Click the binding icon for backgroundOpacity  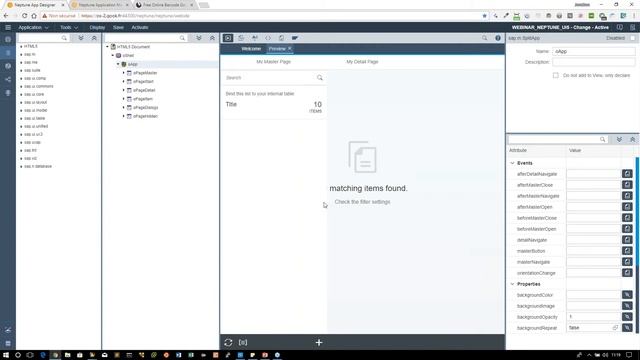[x=627, y=317]
